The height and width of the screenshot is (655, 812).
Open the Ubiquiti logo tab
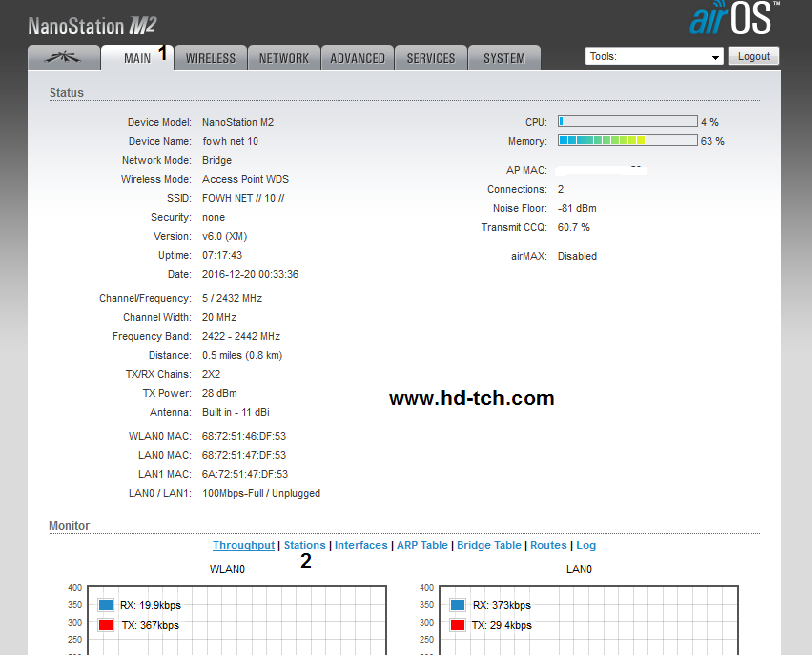pyautogui.click(x=64, y=58)
